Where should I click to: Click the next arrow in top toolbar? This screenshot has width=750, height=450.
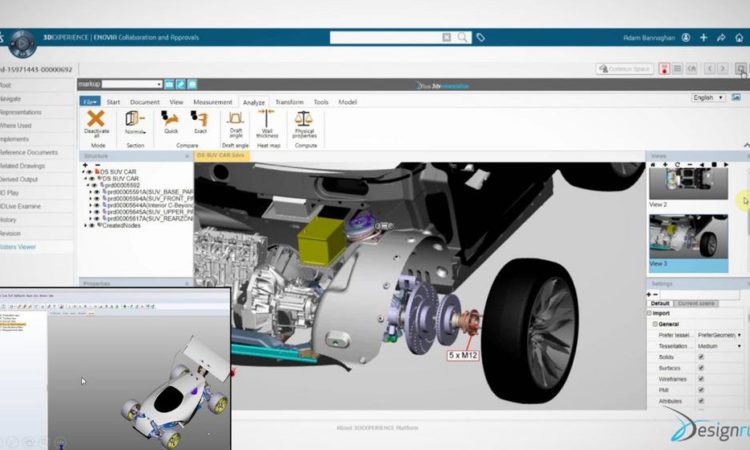[x=723, y=69]
